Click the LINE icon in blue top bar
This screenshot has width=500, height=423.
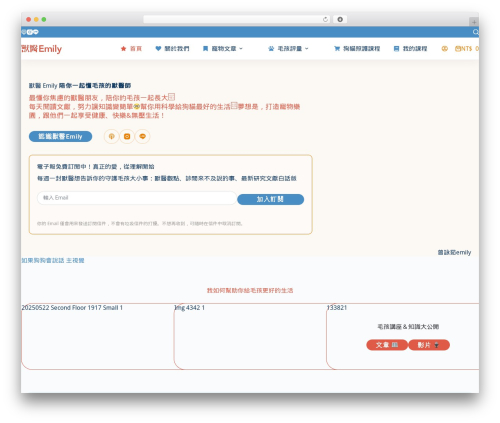[36, 32]
